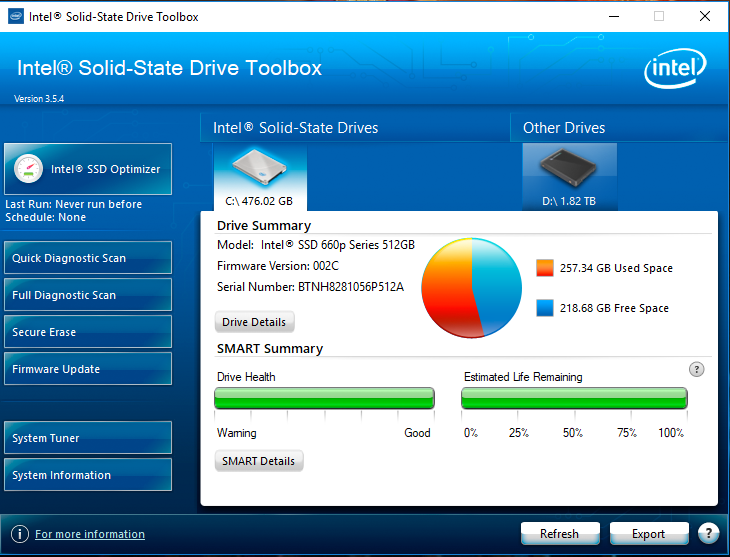The image size is (730, 557).
Task: Select the D:\ 1.82 TB drive icon
Action: (x=568, y=167)
